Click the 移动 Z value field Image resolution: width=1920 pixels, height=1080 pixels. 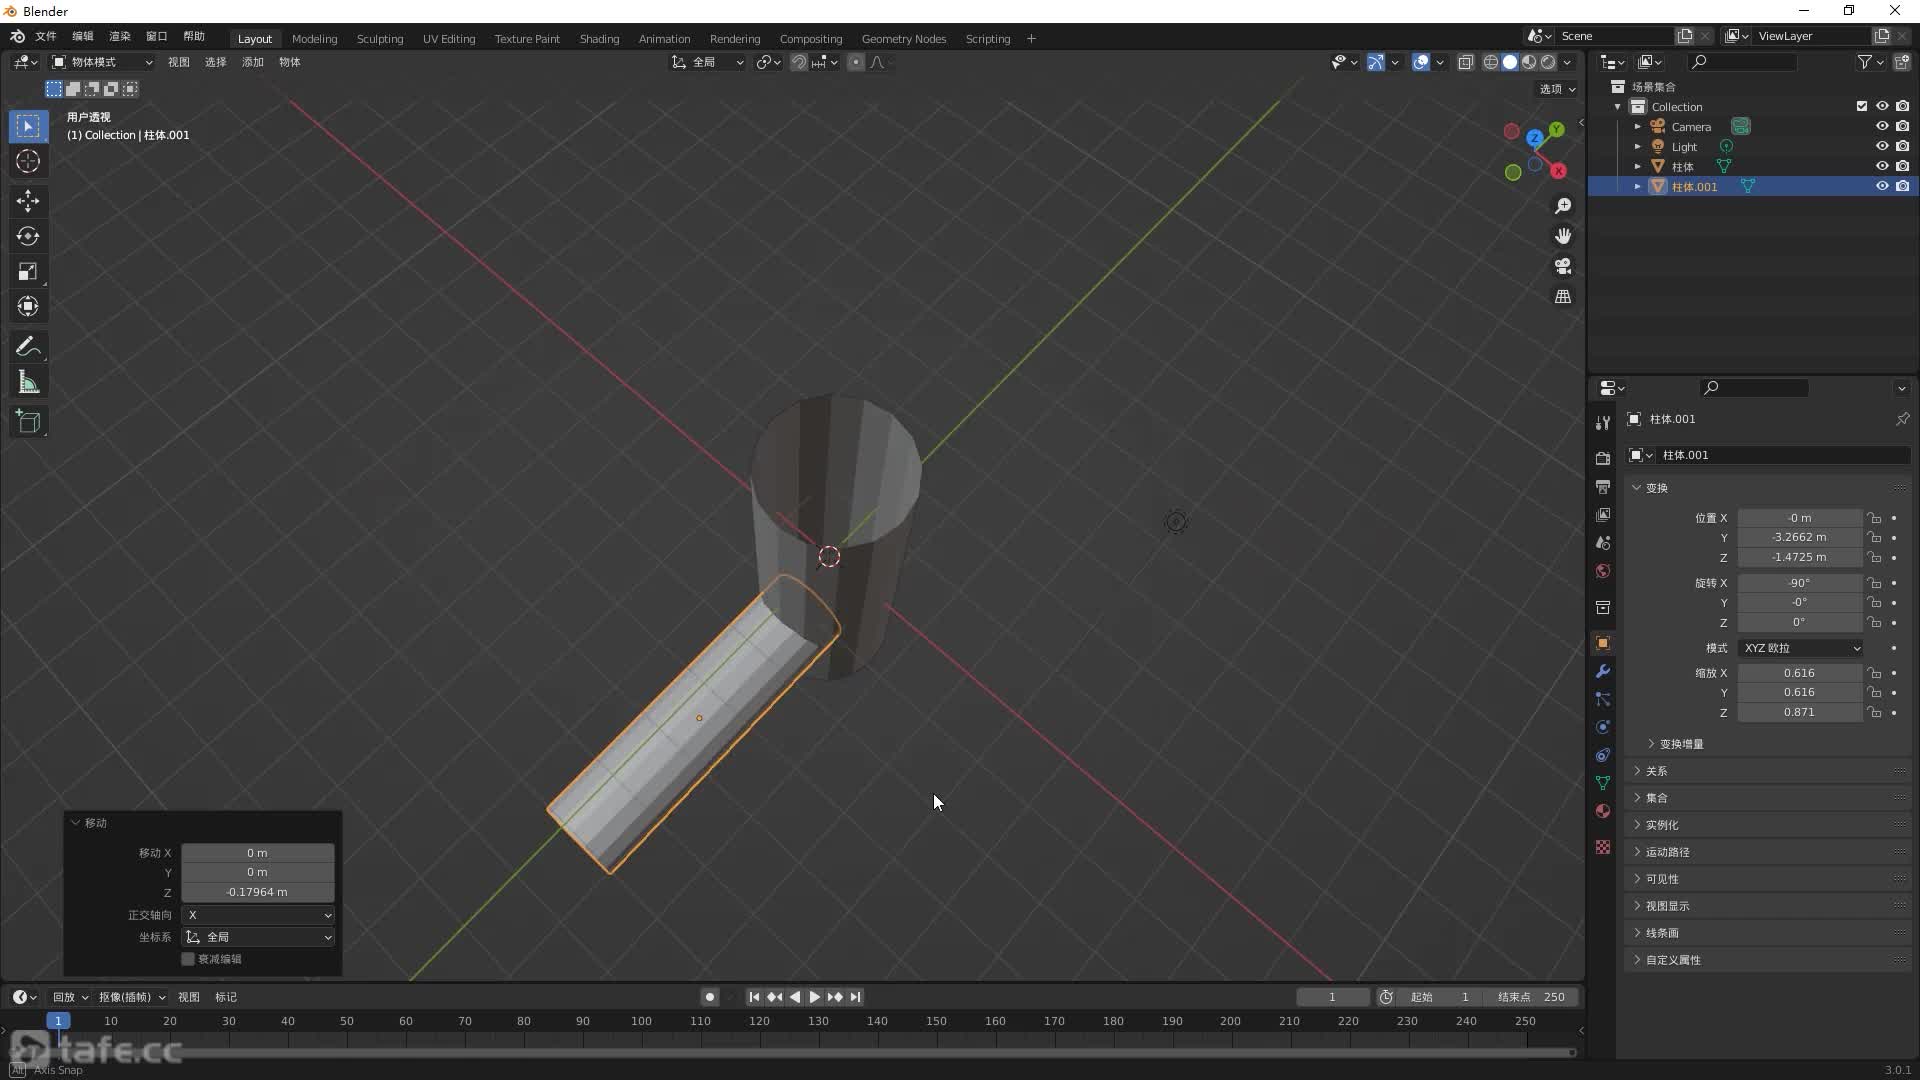point(258,892)
